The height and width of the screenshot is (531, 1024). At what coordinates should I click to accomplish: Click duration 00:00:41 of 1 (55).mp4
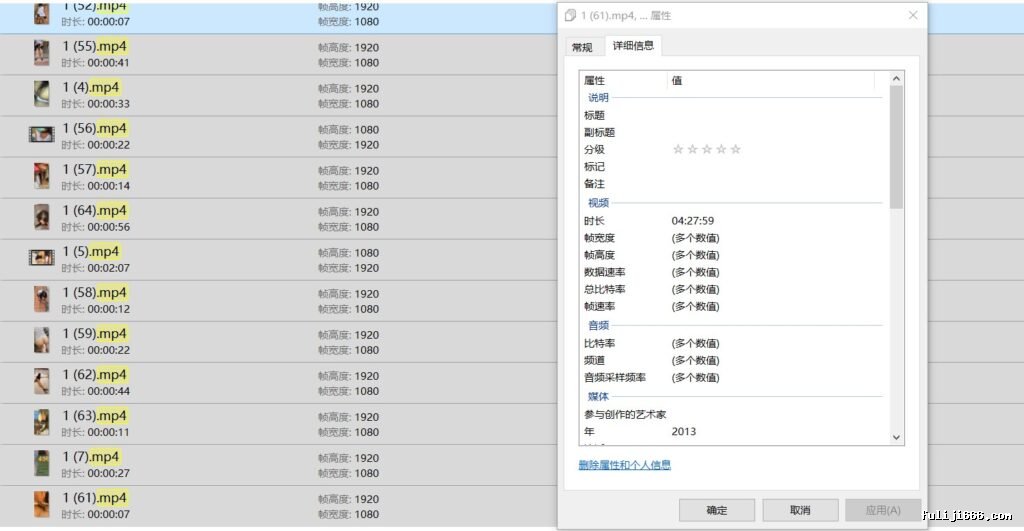click(x=108, y=63)
